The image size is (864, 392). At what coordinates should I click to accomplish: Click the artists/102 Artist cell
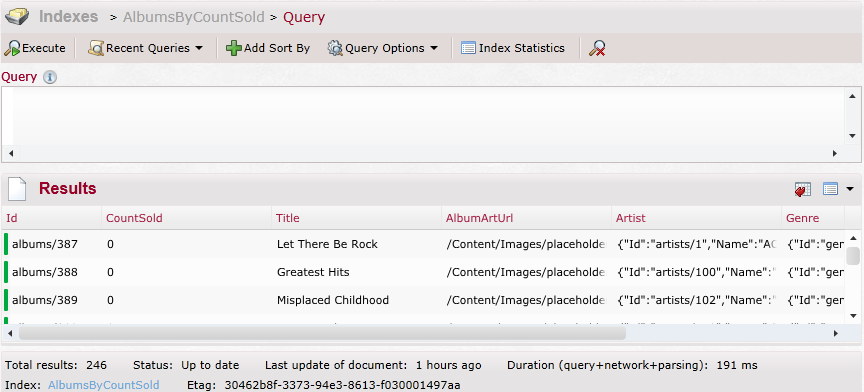(696, 300)
